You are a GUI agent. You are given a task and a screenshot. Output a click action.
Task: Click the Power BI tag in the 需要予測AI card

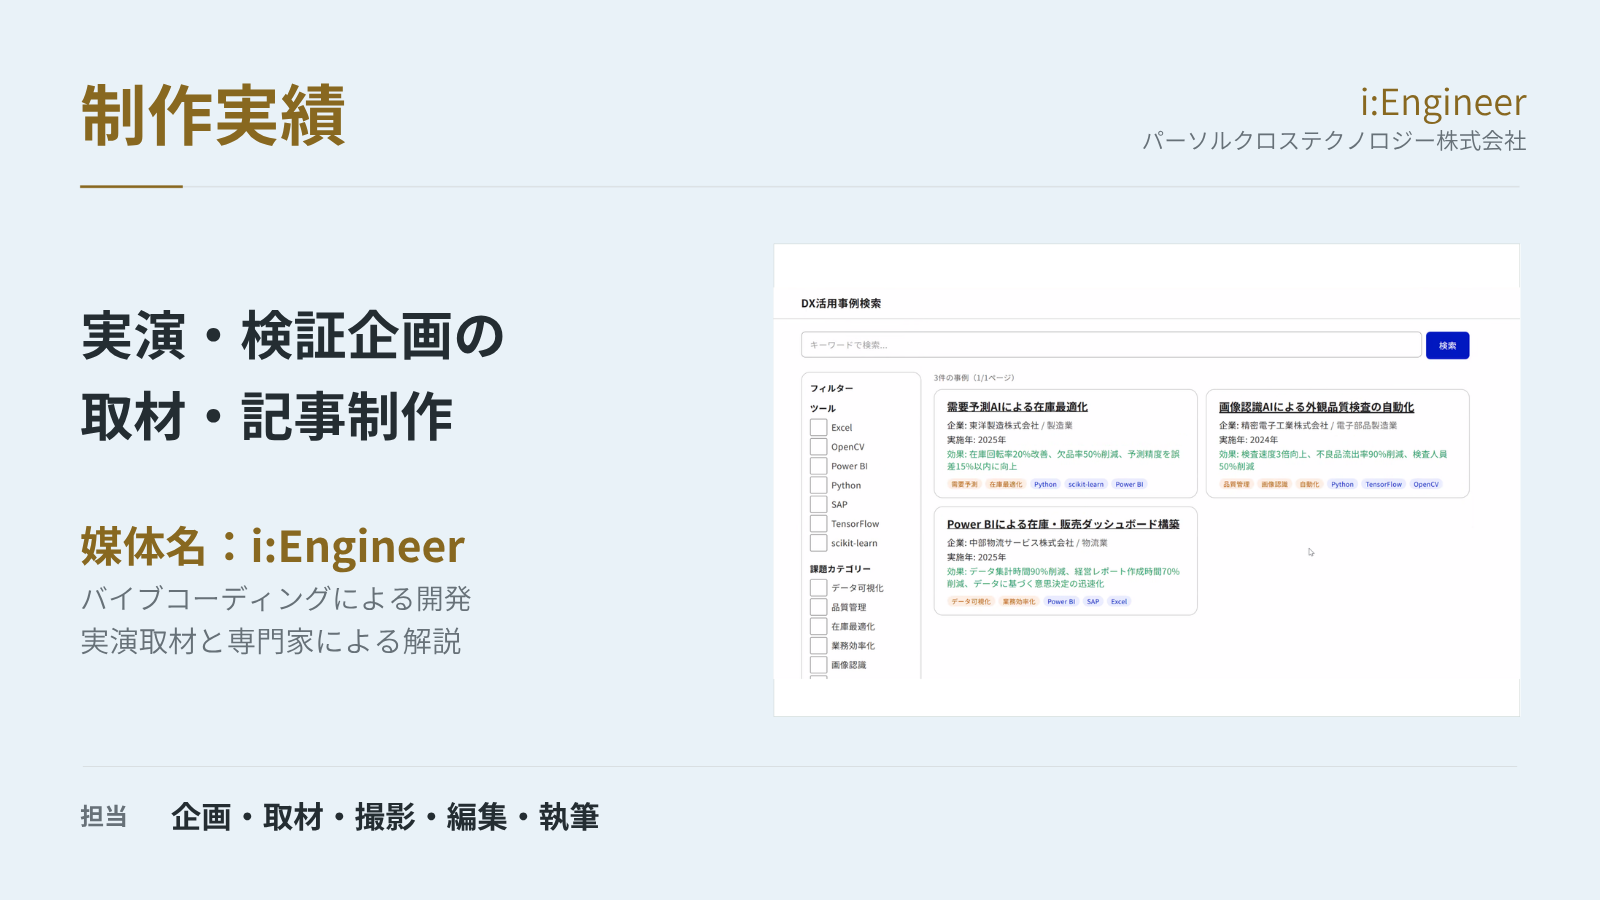coord(1129,484)
